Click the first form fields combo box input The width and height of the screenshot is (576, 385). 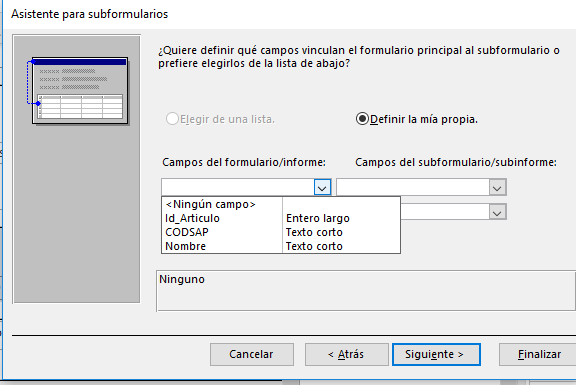tap(238, 188)
